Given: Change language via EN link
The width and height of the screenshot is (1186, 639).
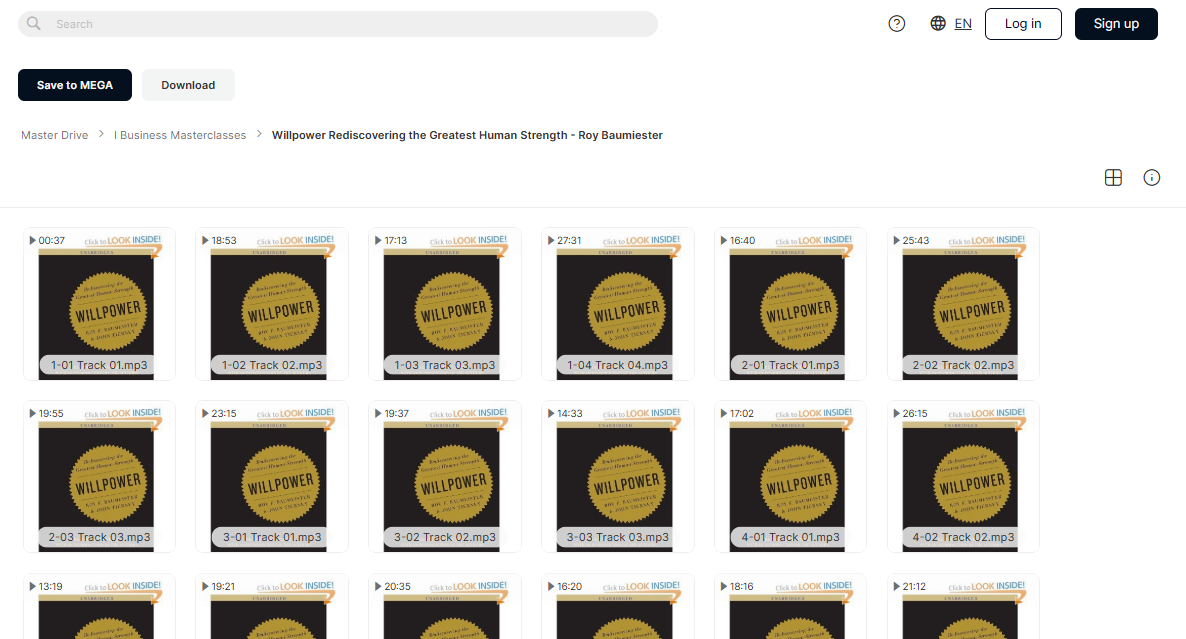Looking at the screenshot, I should [x=963, y=23].
